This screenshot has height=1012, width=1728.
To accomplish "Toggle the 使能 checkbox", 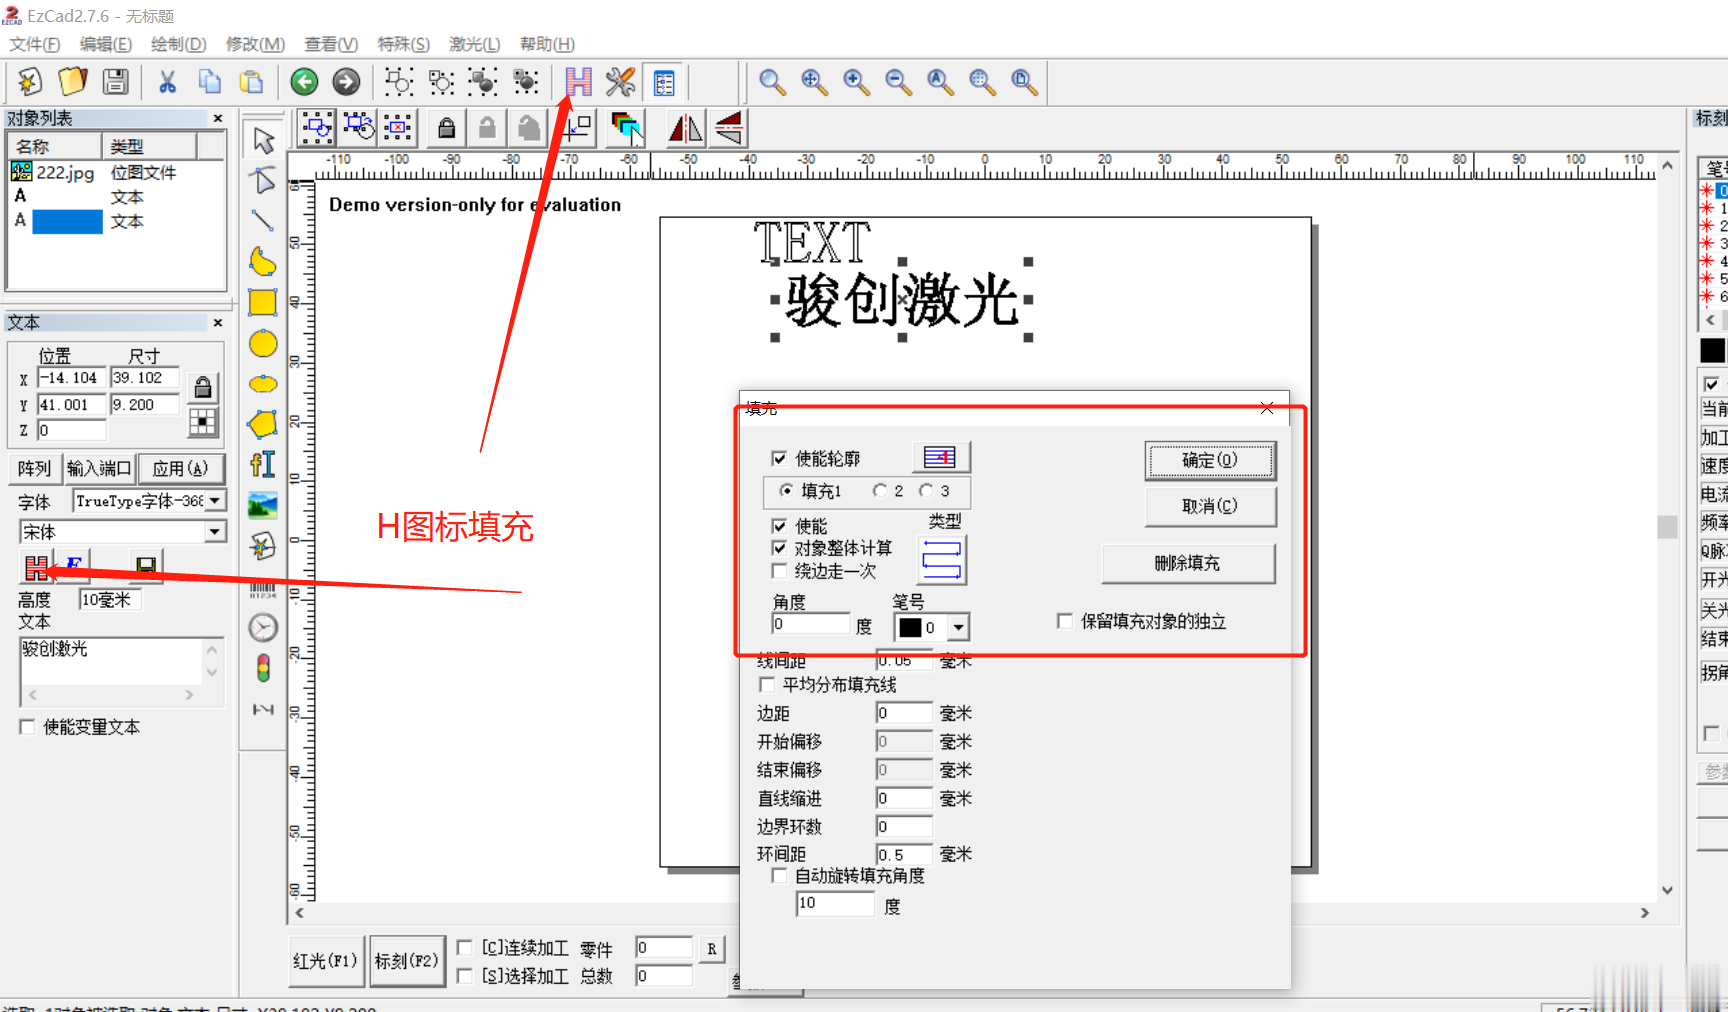I will (x=779, y=526).
